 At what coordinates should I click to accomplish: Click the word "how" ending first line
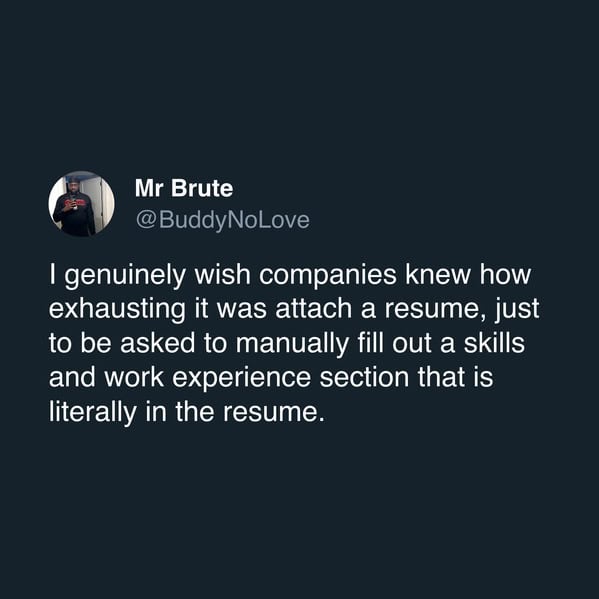[x=505, y=274]
